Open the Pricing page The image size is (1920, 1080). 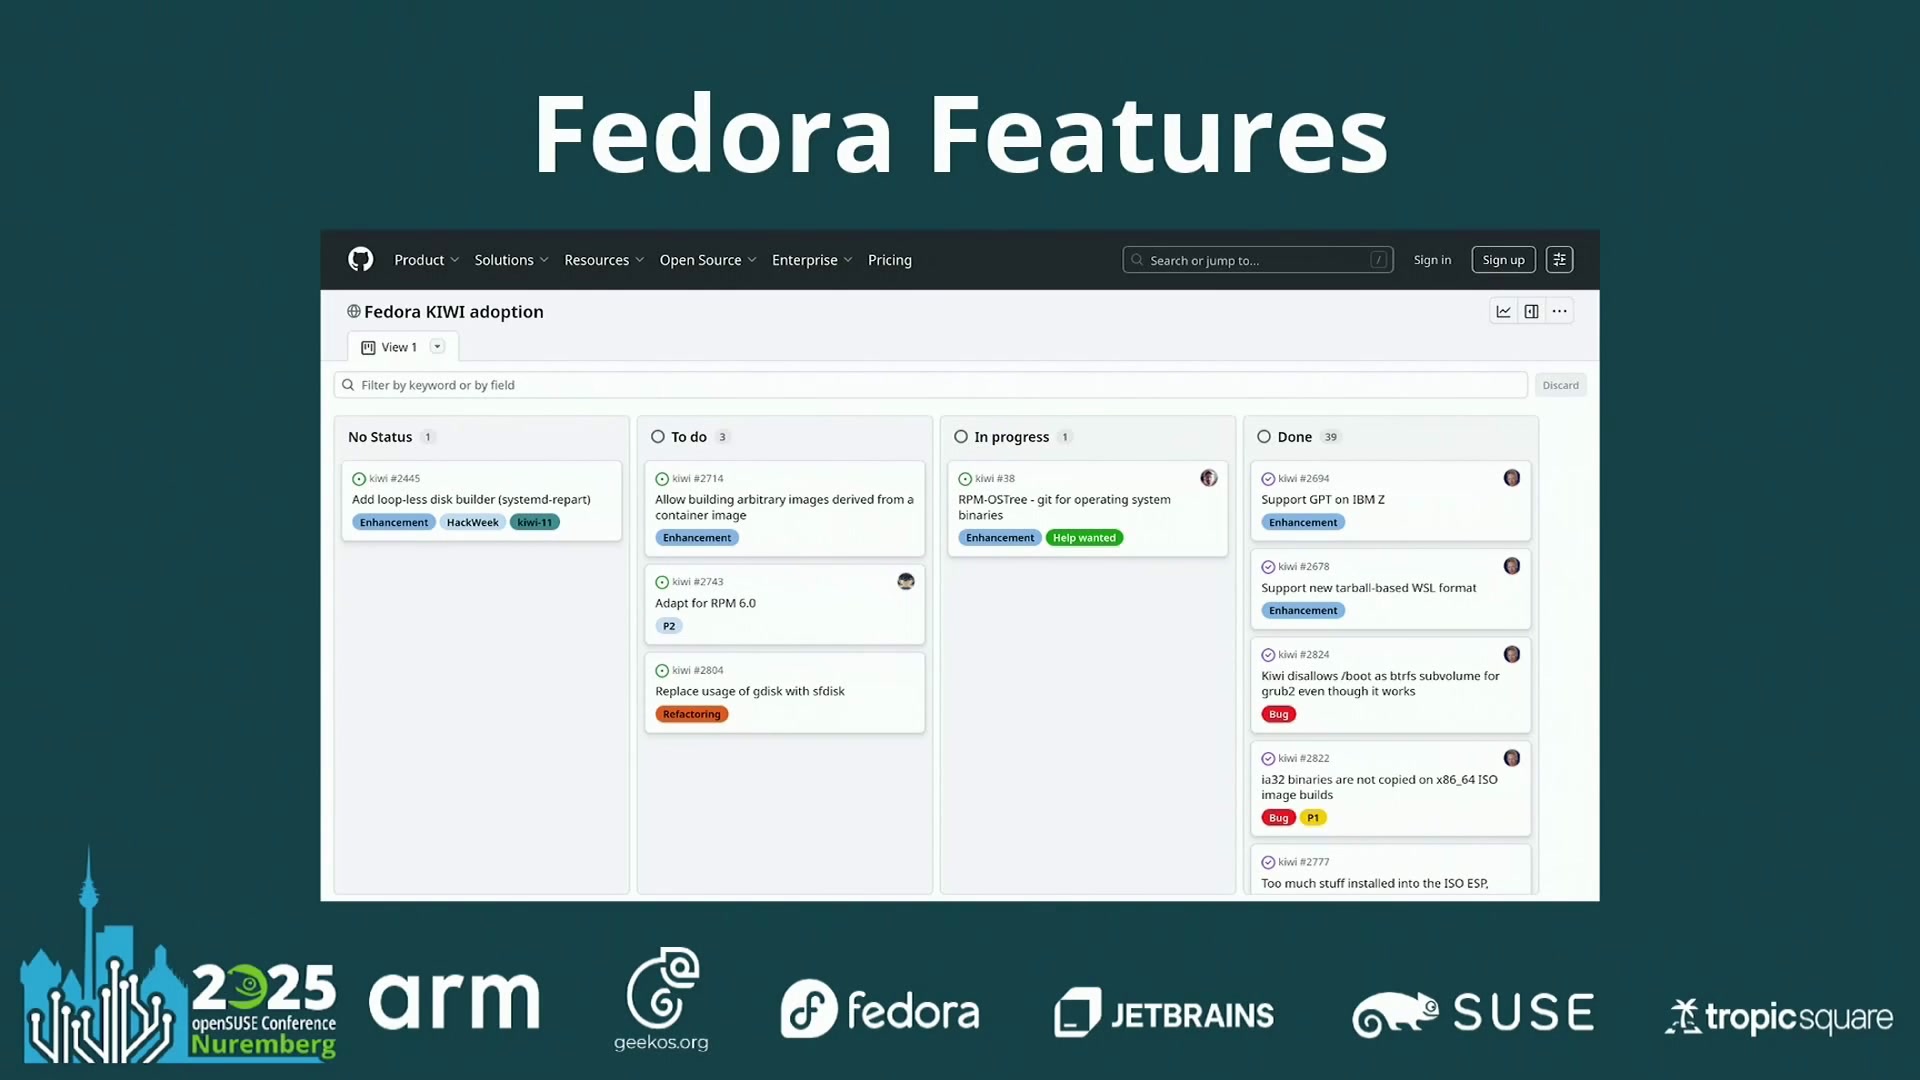(890, 260)
